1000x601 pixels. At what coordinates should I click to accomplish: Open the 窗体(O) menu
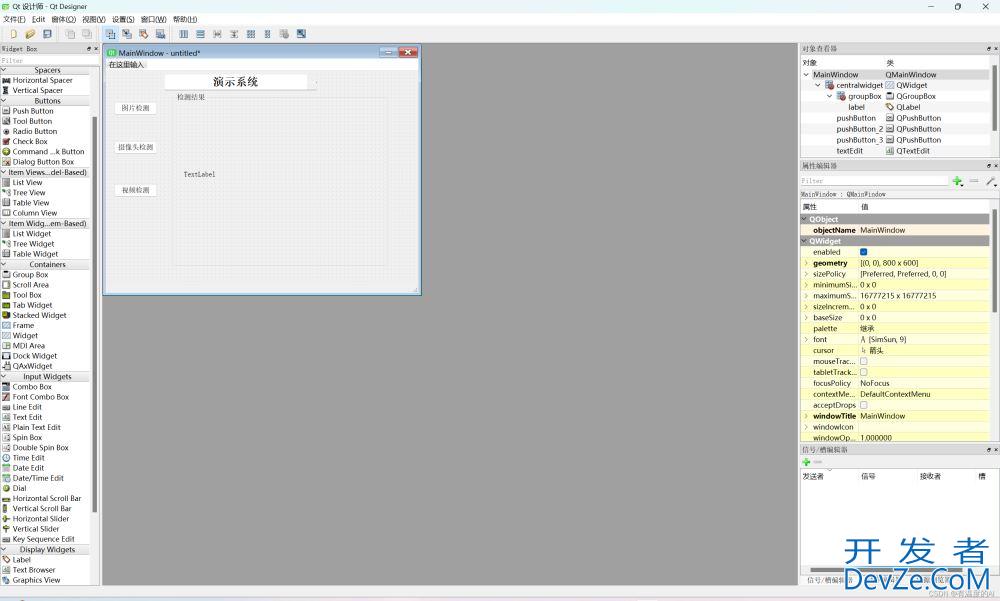tap(63, 19)
